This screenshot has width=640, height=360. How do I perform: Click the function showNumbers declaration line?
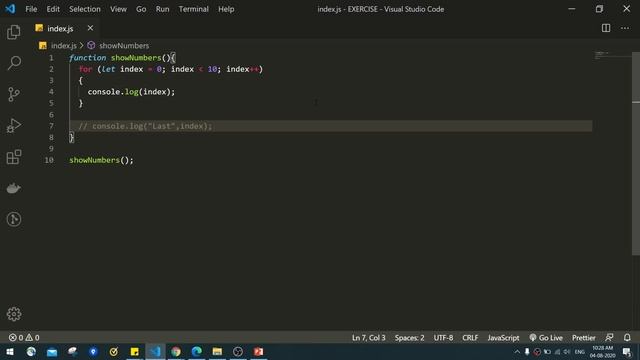(122, 58)
